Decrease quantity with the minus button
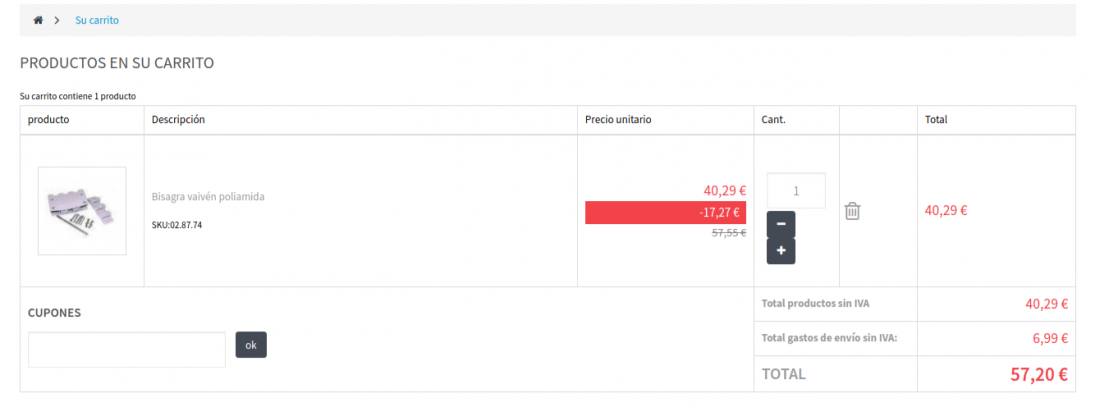 [x=781, y=225]
